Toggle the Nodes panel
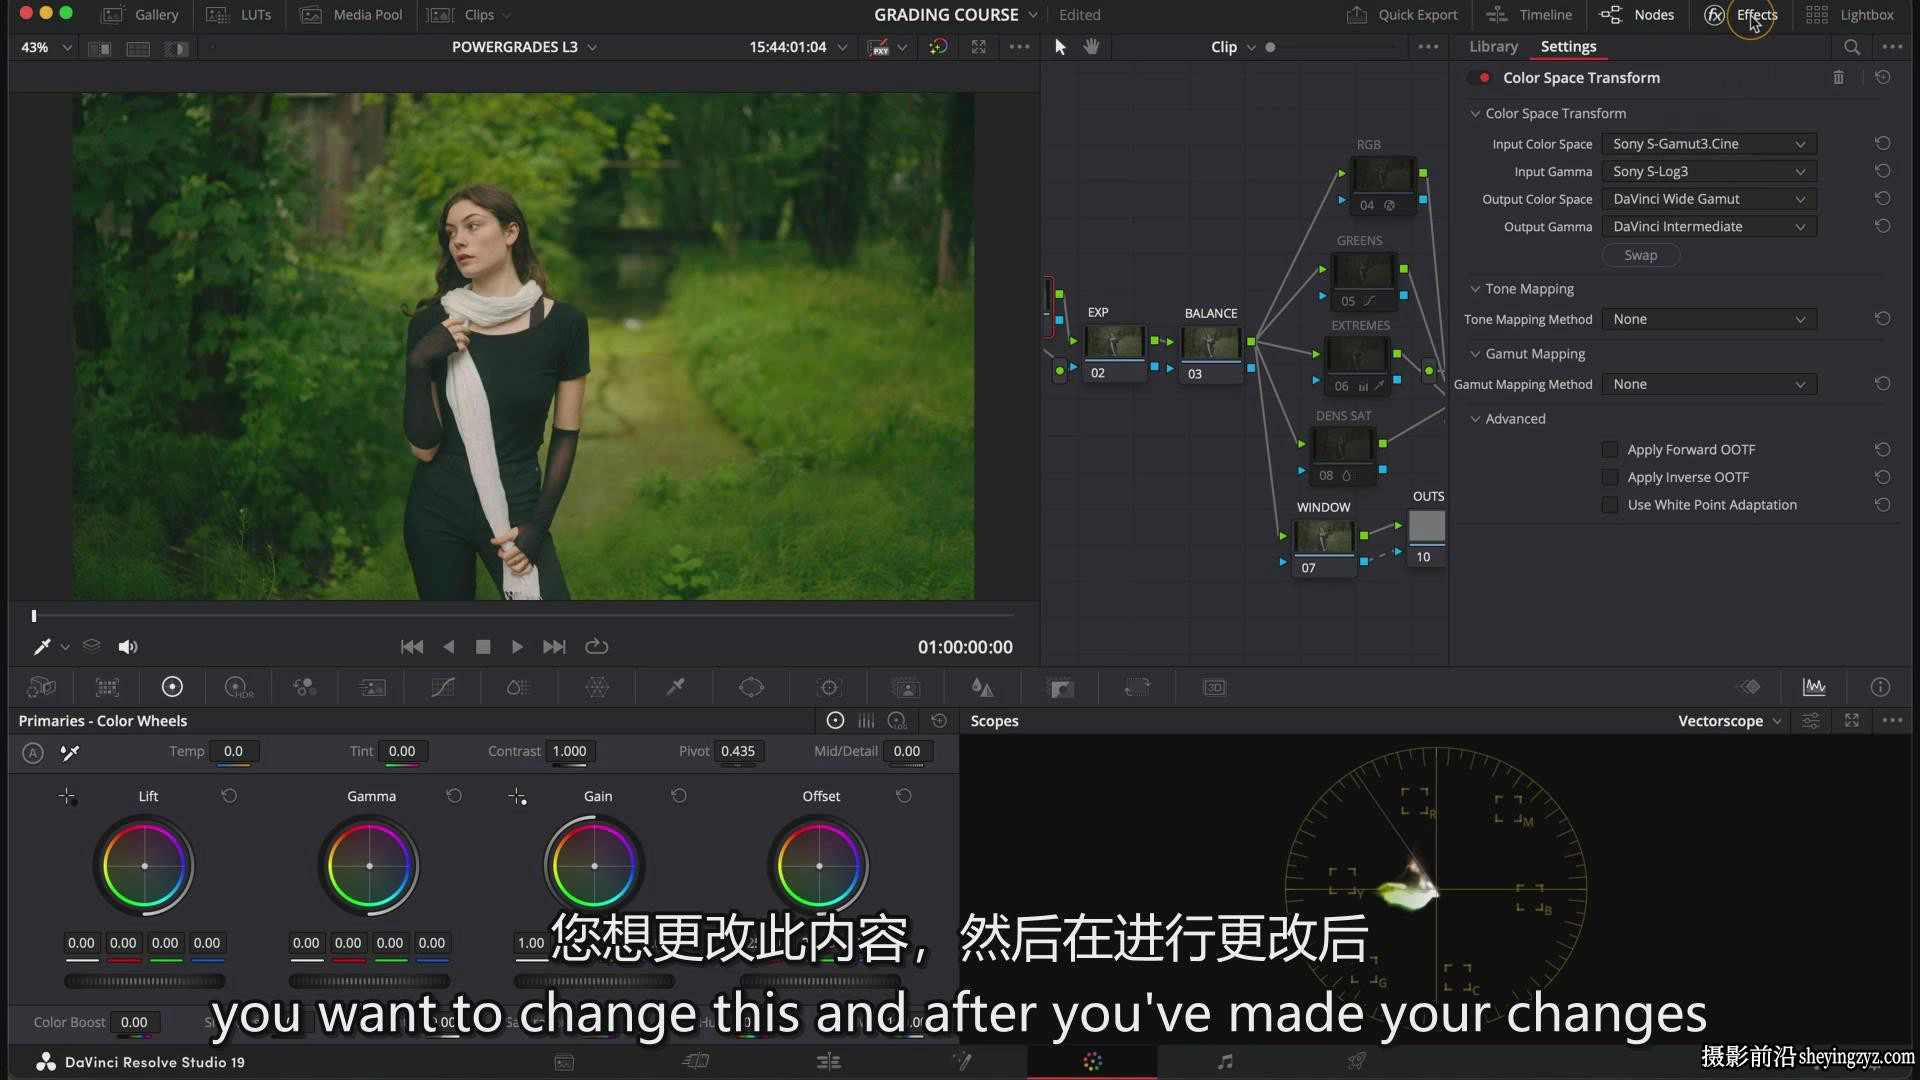This screenshot has width=1920, height=1080. click(1637, 15)
